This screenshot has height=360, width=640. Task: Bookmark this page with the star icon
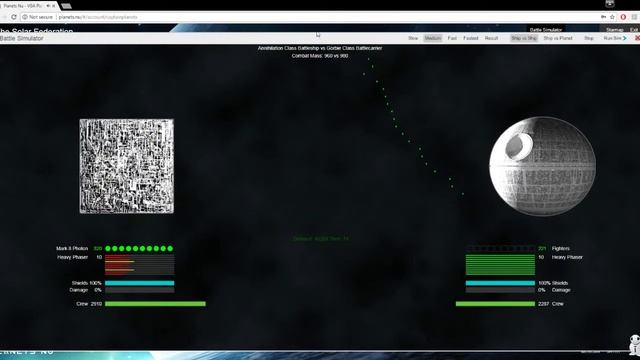coord(612,17)
